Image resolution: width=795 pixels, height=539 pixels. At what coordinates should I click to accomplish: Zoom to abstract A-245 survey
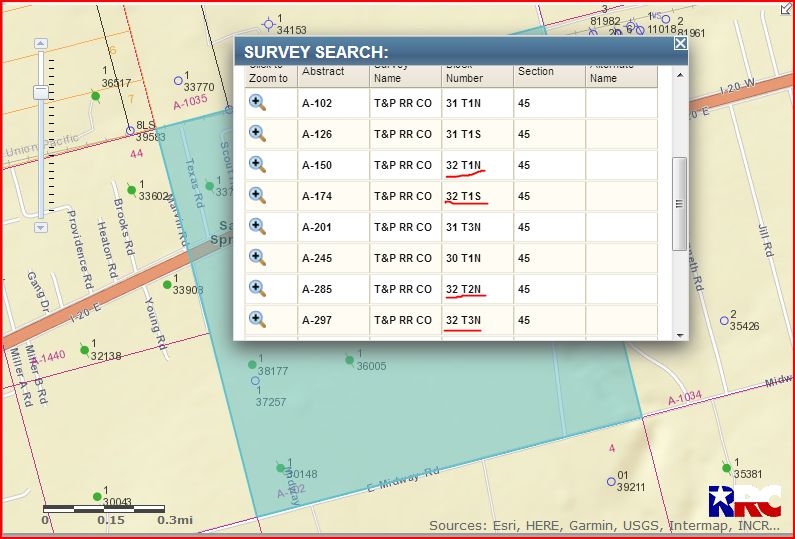coord(257,258)
